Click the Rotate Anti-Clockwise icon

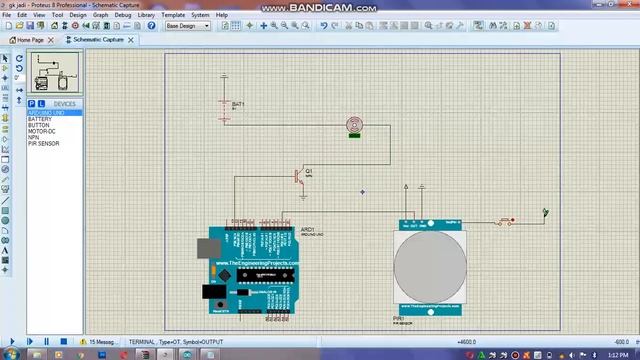pyautogui.click(x=19, y=68)
